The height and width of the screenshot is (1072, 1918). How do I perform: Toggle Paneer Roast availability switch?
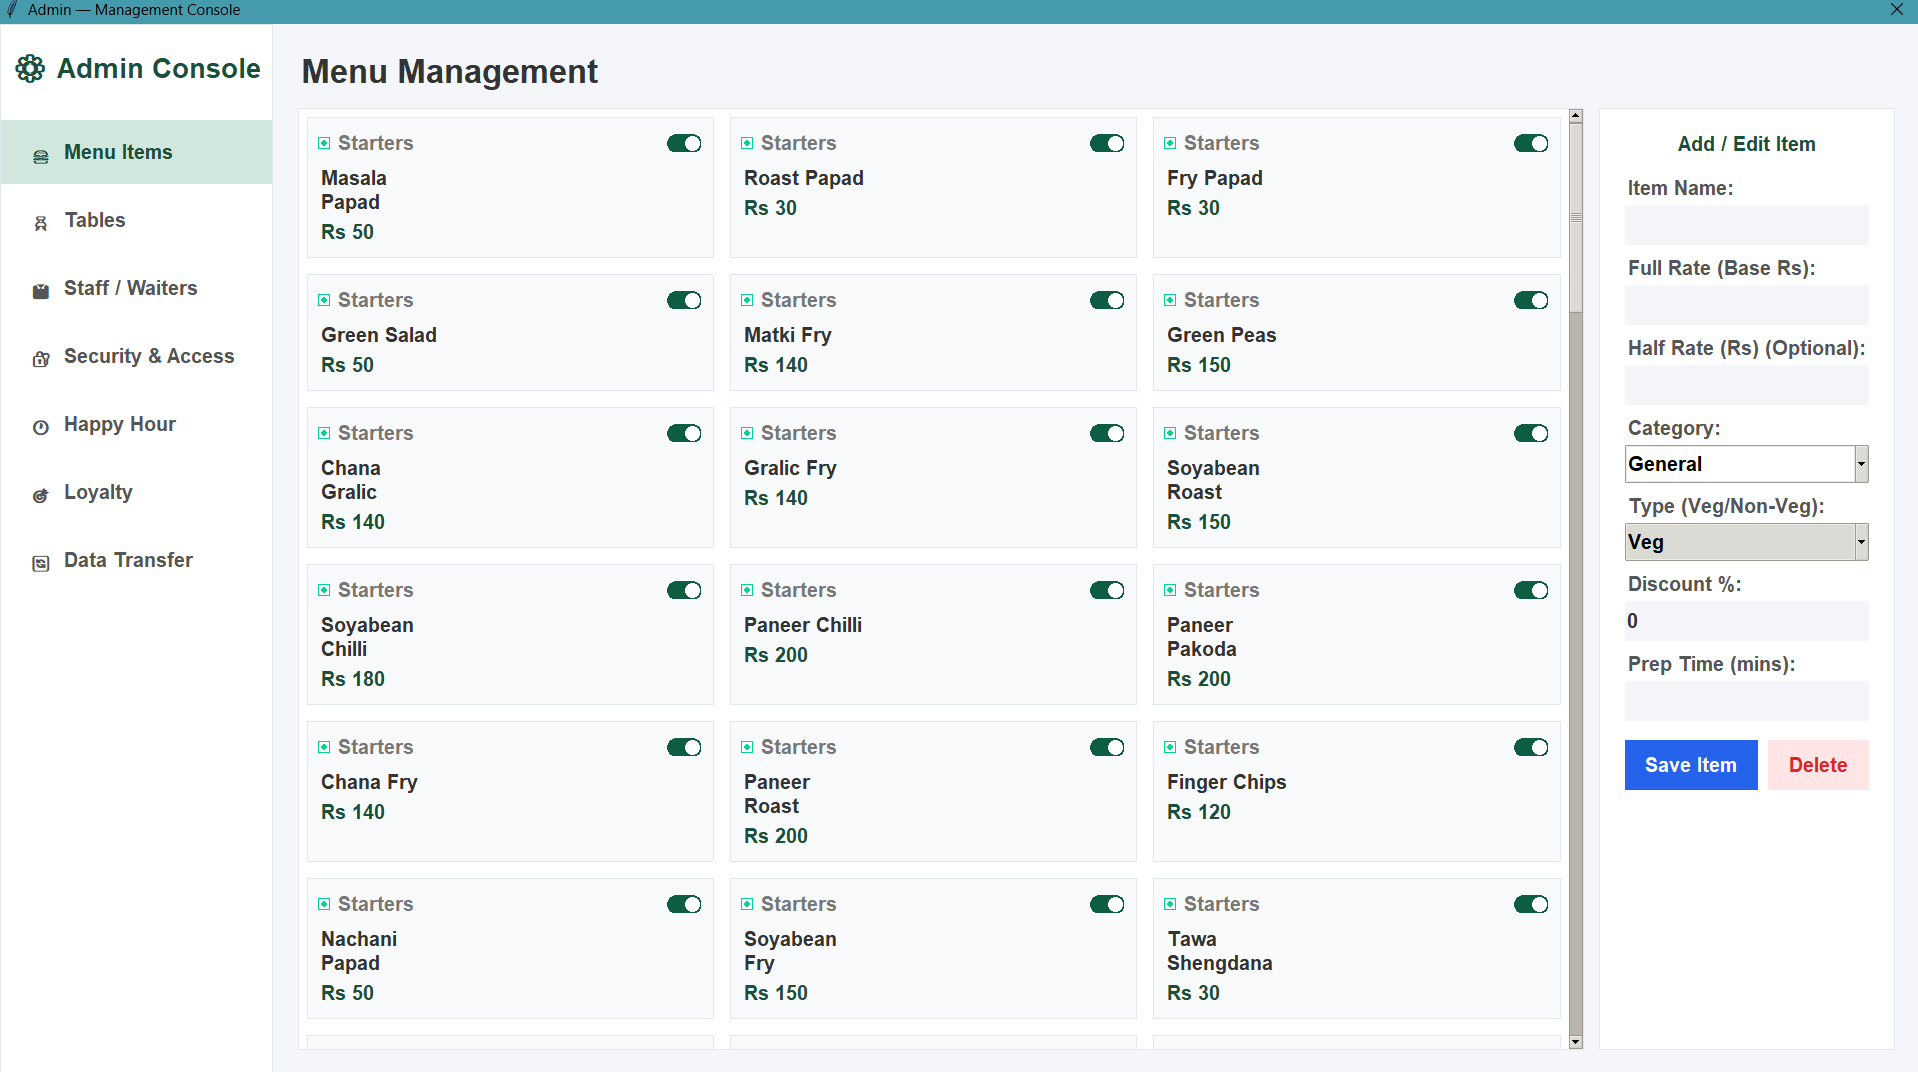tap(1107, 747)
